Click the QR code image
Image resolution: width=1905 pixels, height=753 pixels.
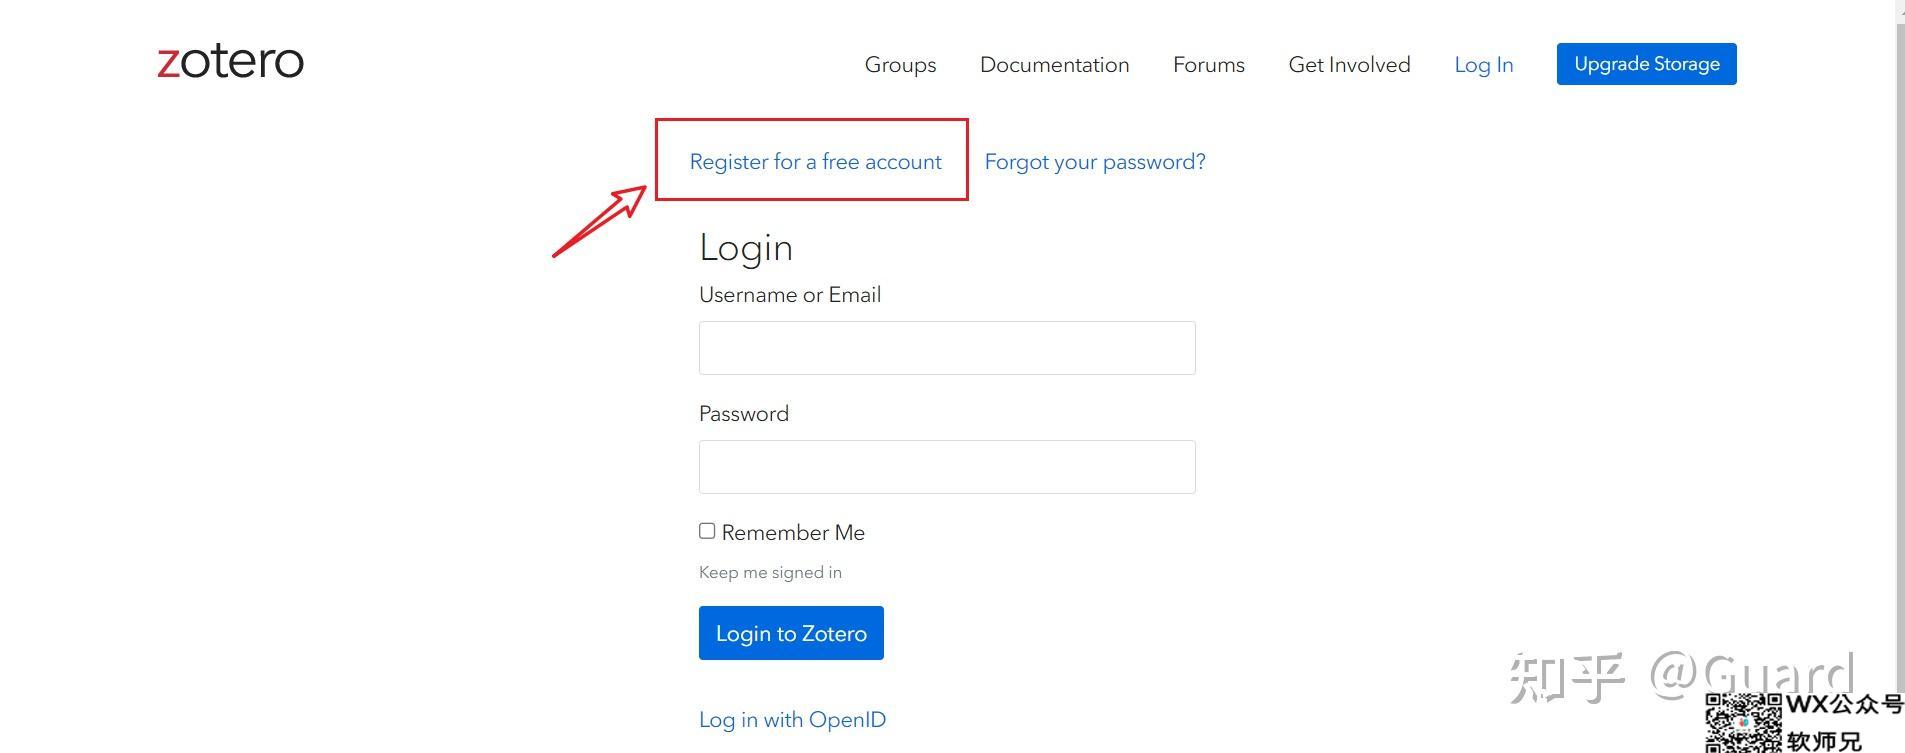tap(1743, 723)
